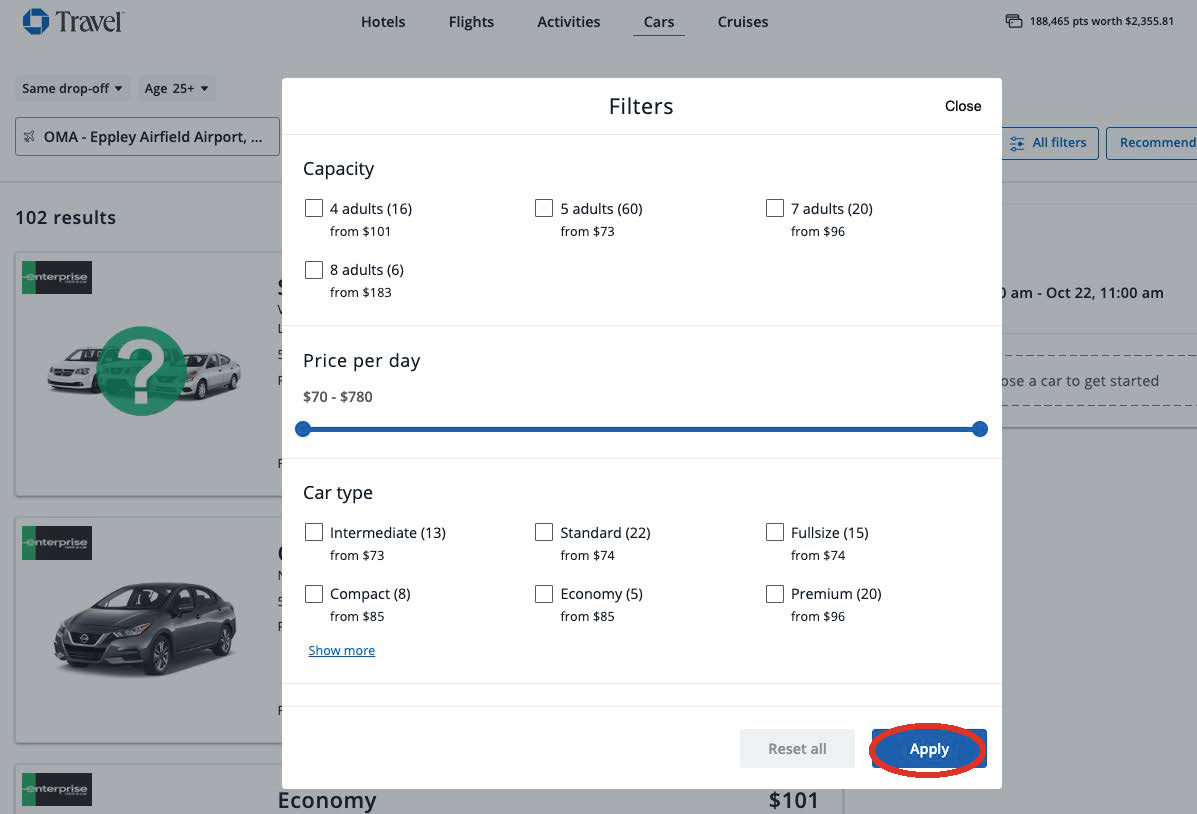Click the OMA Eppley Airfield location field
The width and height of the screenshot is (1197, 814).
click(x=148, y=137)
